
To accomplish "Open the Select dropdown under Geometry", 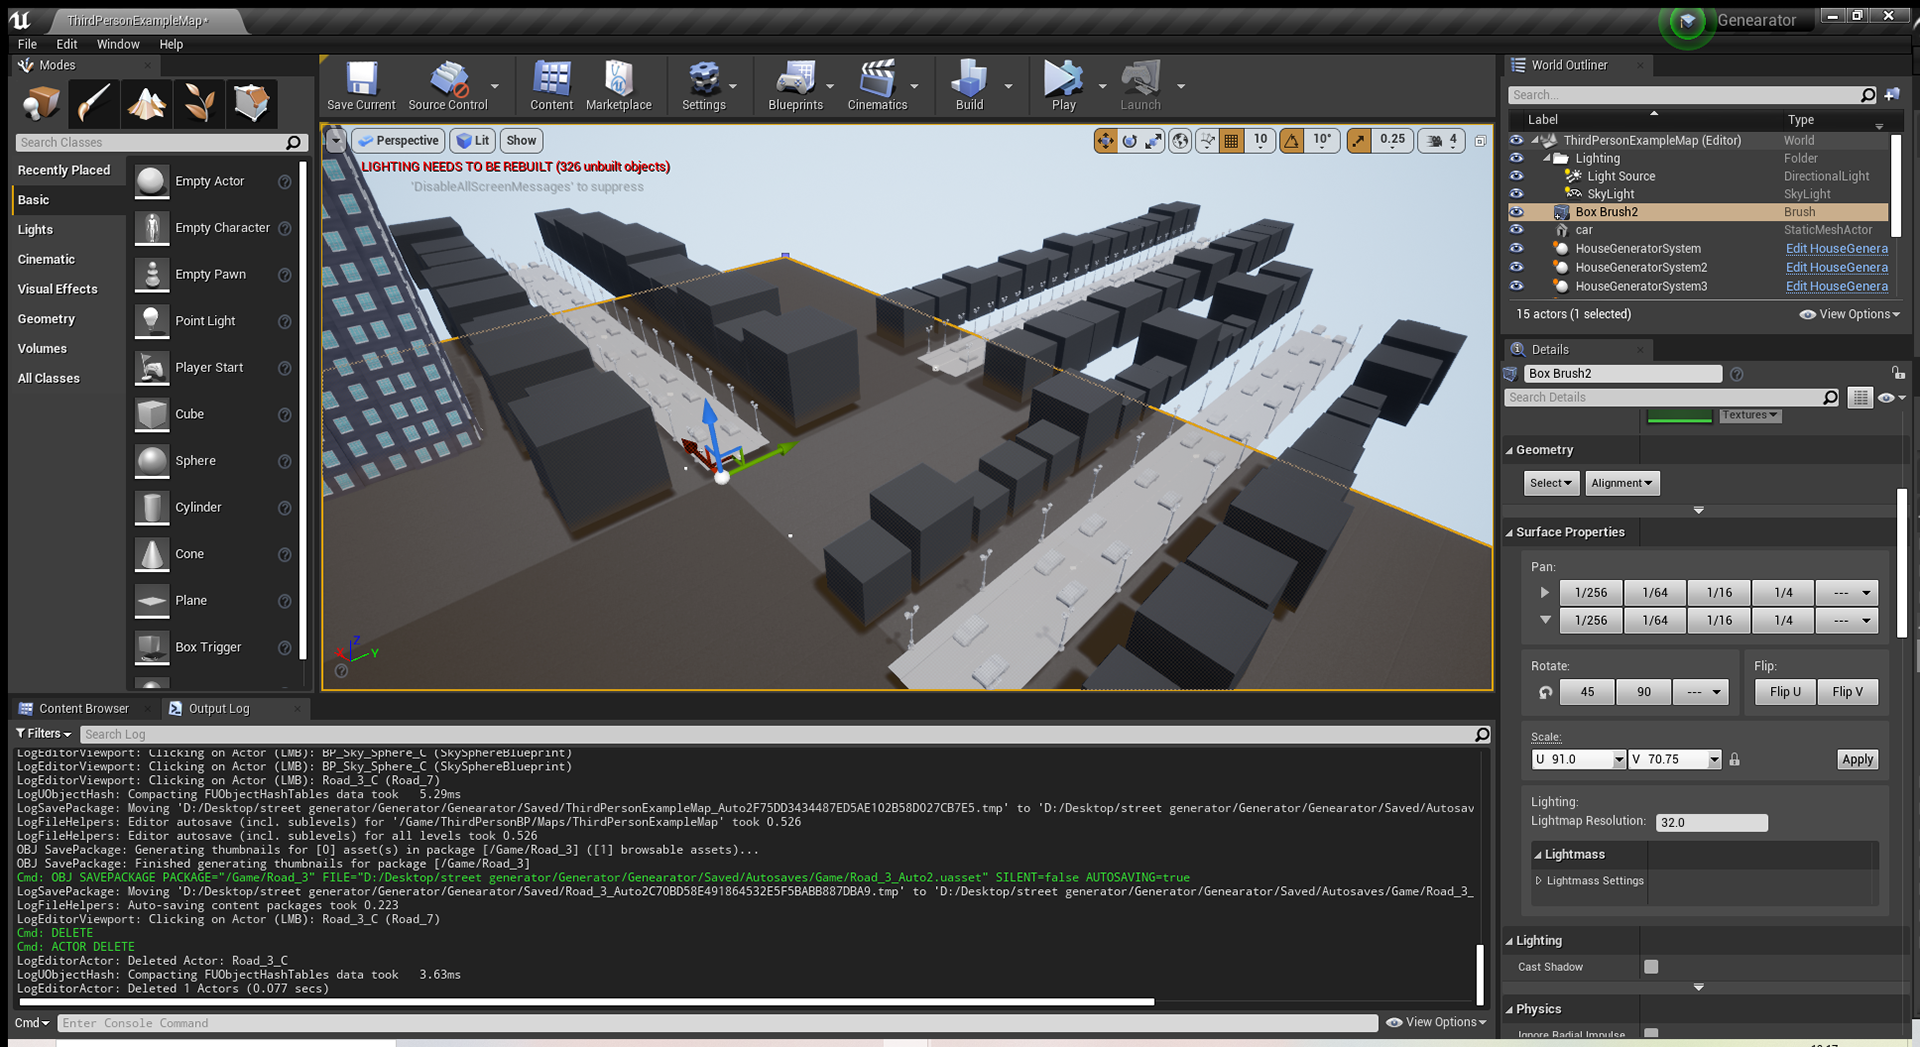I will (1551, 483).
